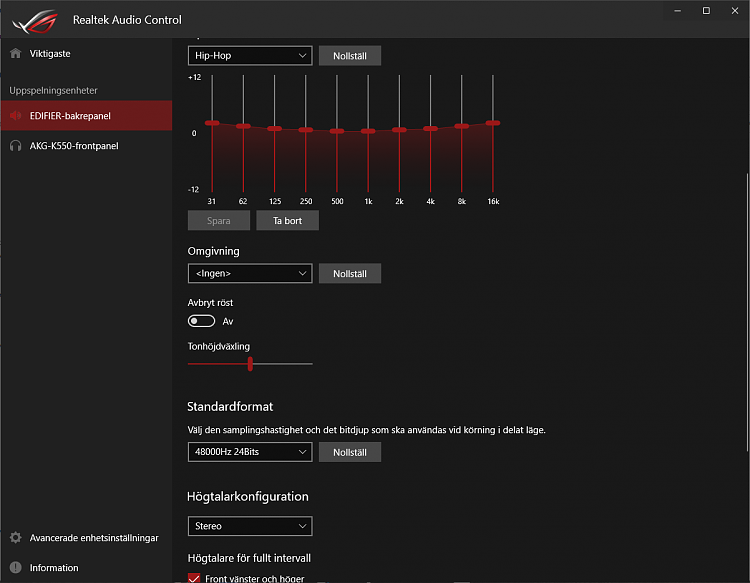This screenshot has width=750, height=583.
Task: Reset the equalizer with Nollställ
Action: pos(350,55)
